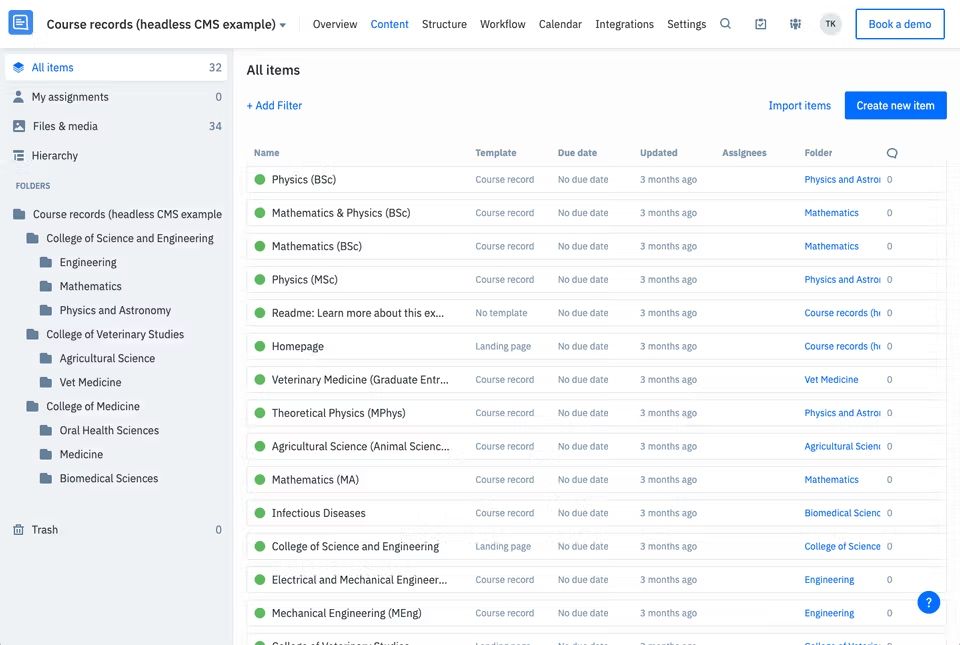This screenshot has height=645, width=960.
Task: Select the My assignments person icon
Action: pos(19,96)
